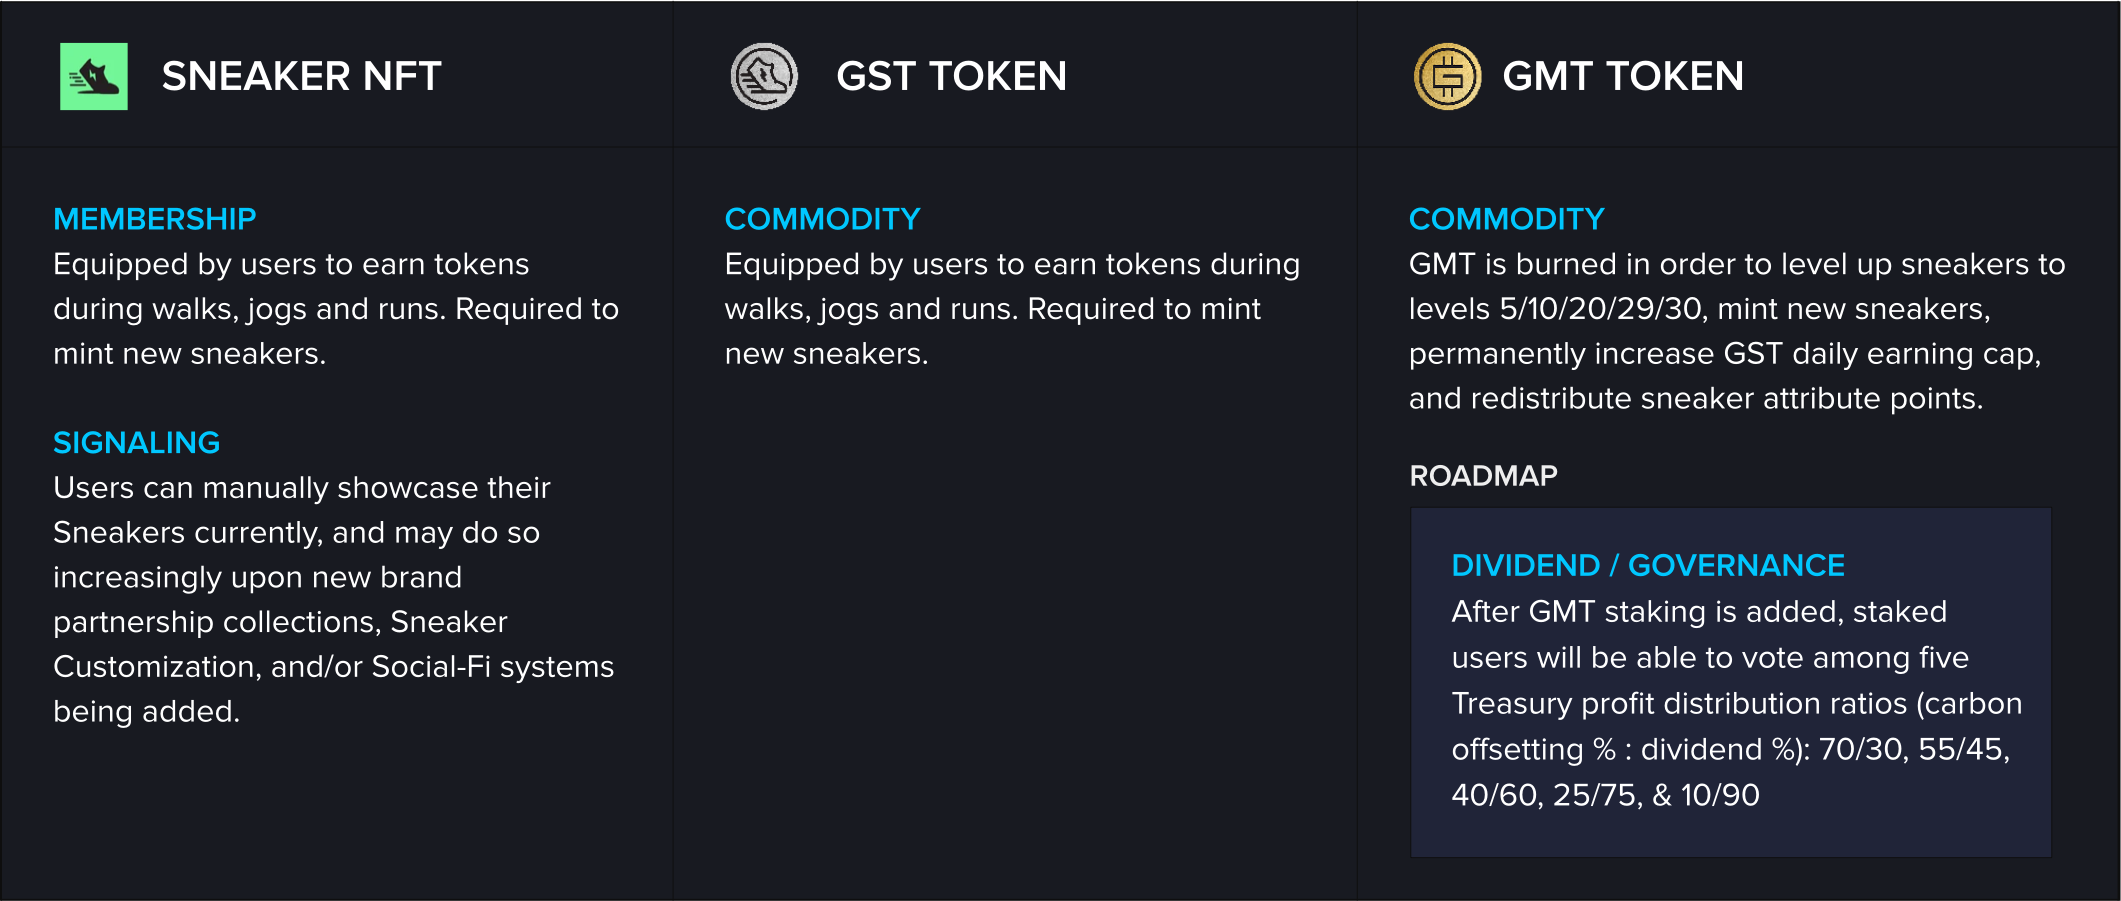Select the SNEAKER NFT column title
This screenshot has height=901, width=2121.
301,77
